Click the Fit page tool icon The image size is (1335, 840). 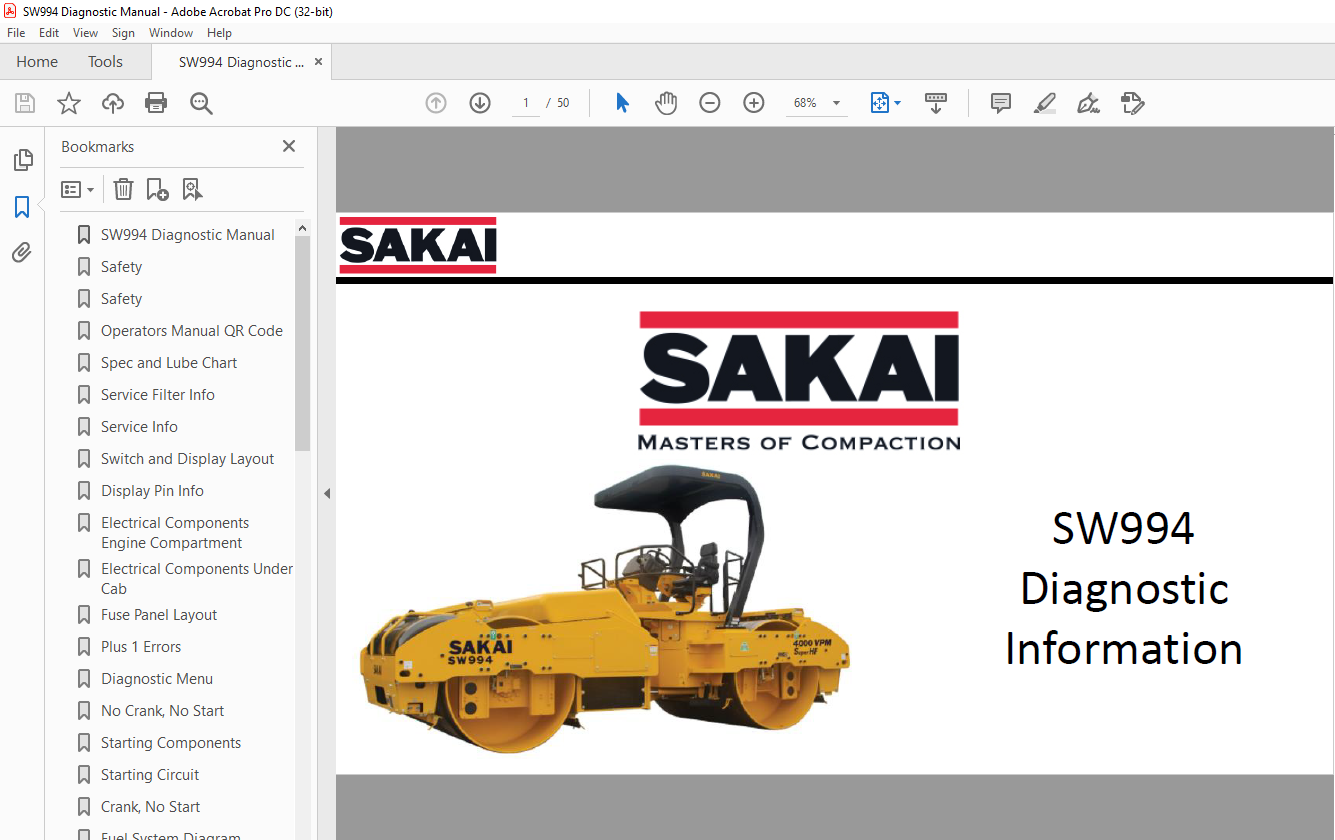click(879, 103)
